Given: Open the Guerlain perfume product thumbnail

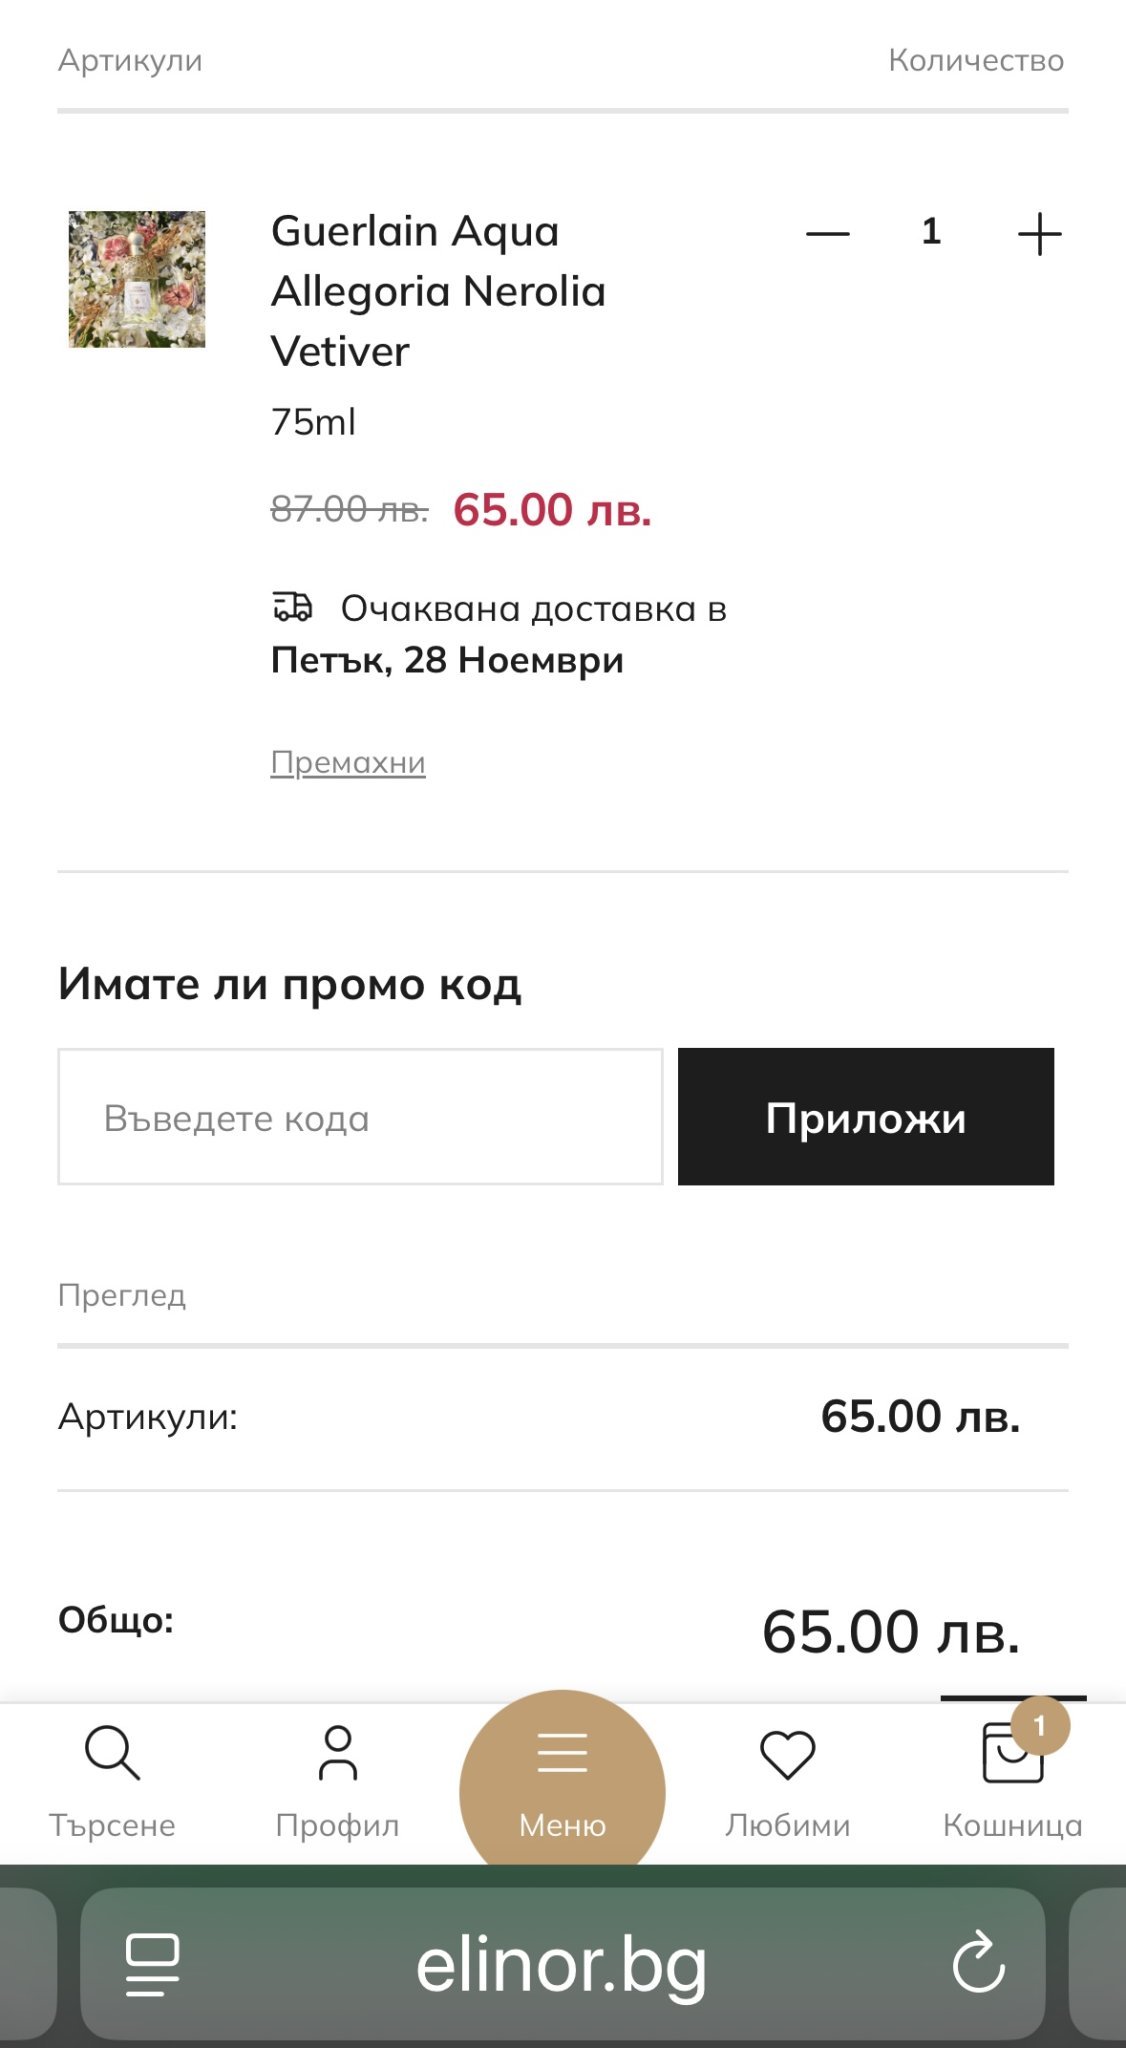Looking at the screenshot, I should [137, 279].
